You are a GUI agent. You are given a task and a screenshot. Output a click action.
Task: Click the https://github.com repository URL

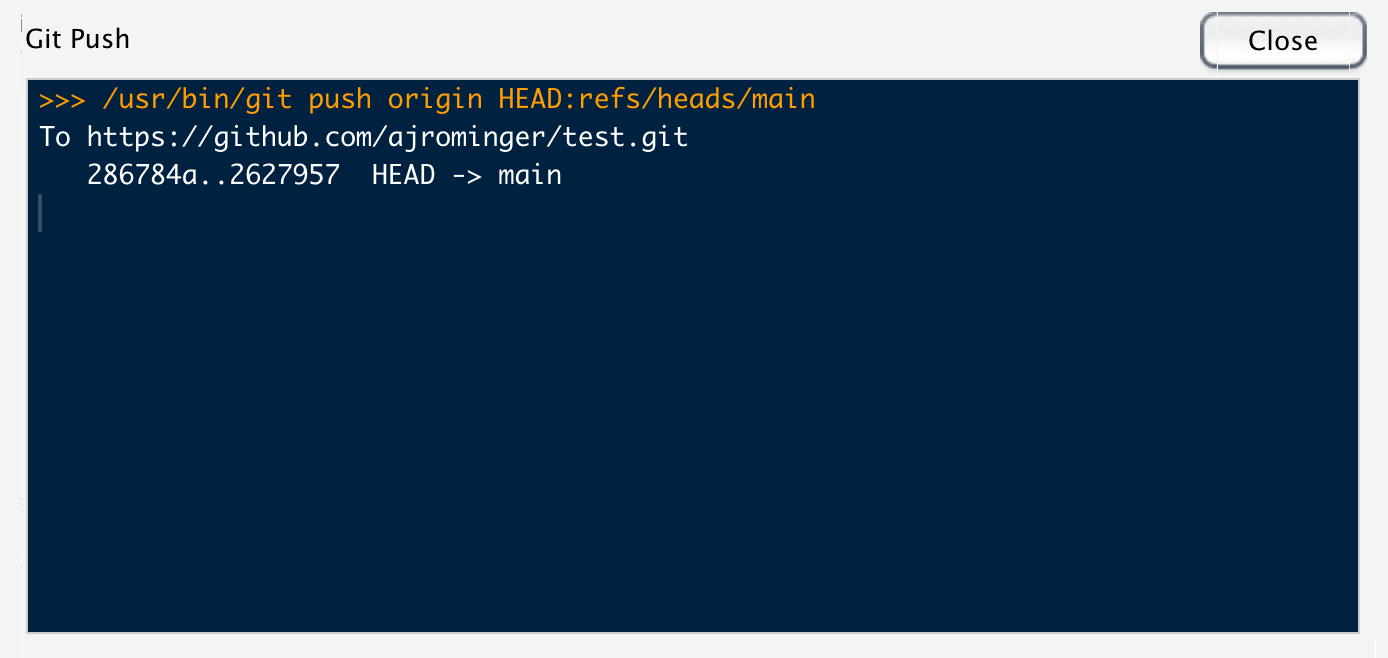click(x=388, y=137)
